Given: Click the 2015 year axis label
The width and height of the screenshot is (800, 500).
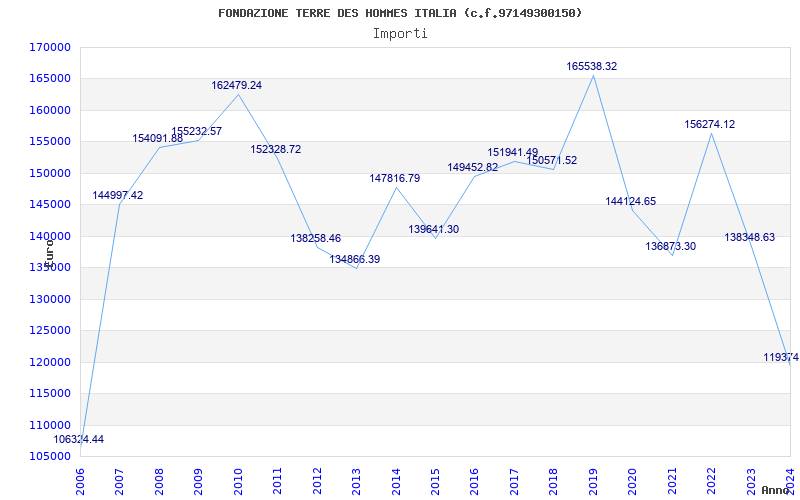Looking at the screenshot, I should click(x=435, y=481).
